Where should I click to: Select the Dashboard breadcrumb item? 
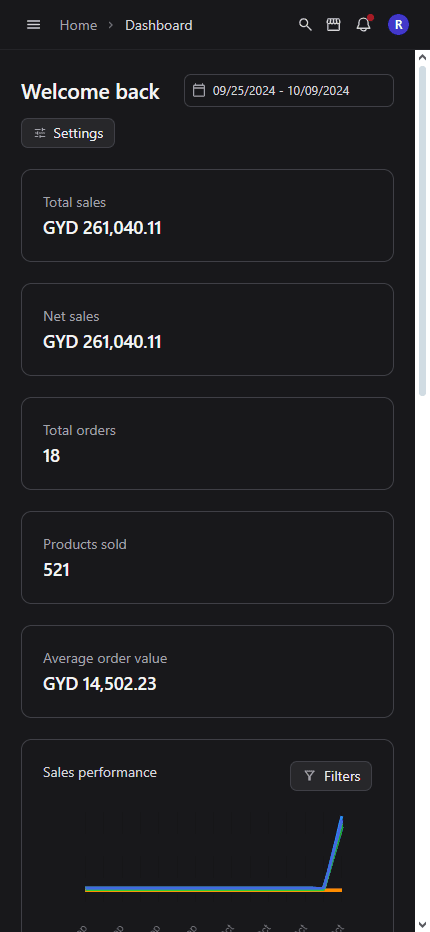pos(159,25)
